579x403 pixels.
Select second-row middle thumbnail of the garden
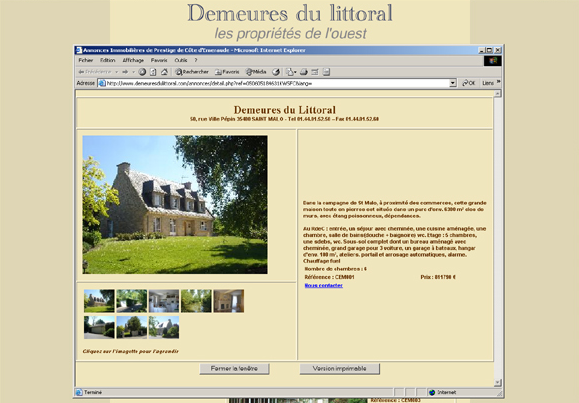tap(131, 327)
